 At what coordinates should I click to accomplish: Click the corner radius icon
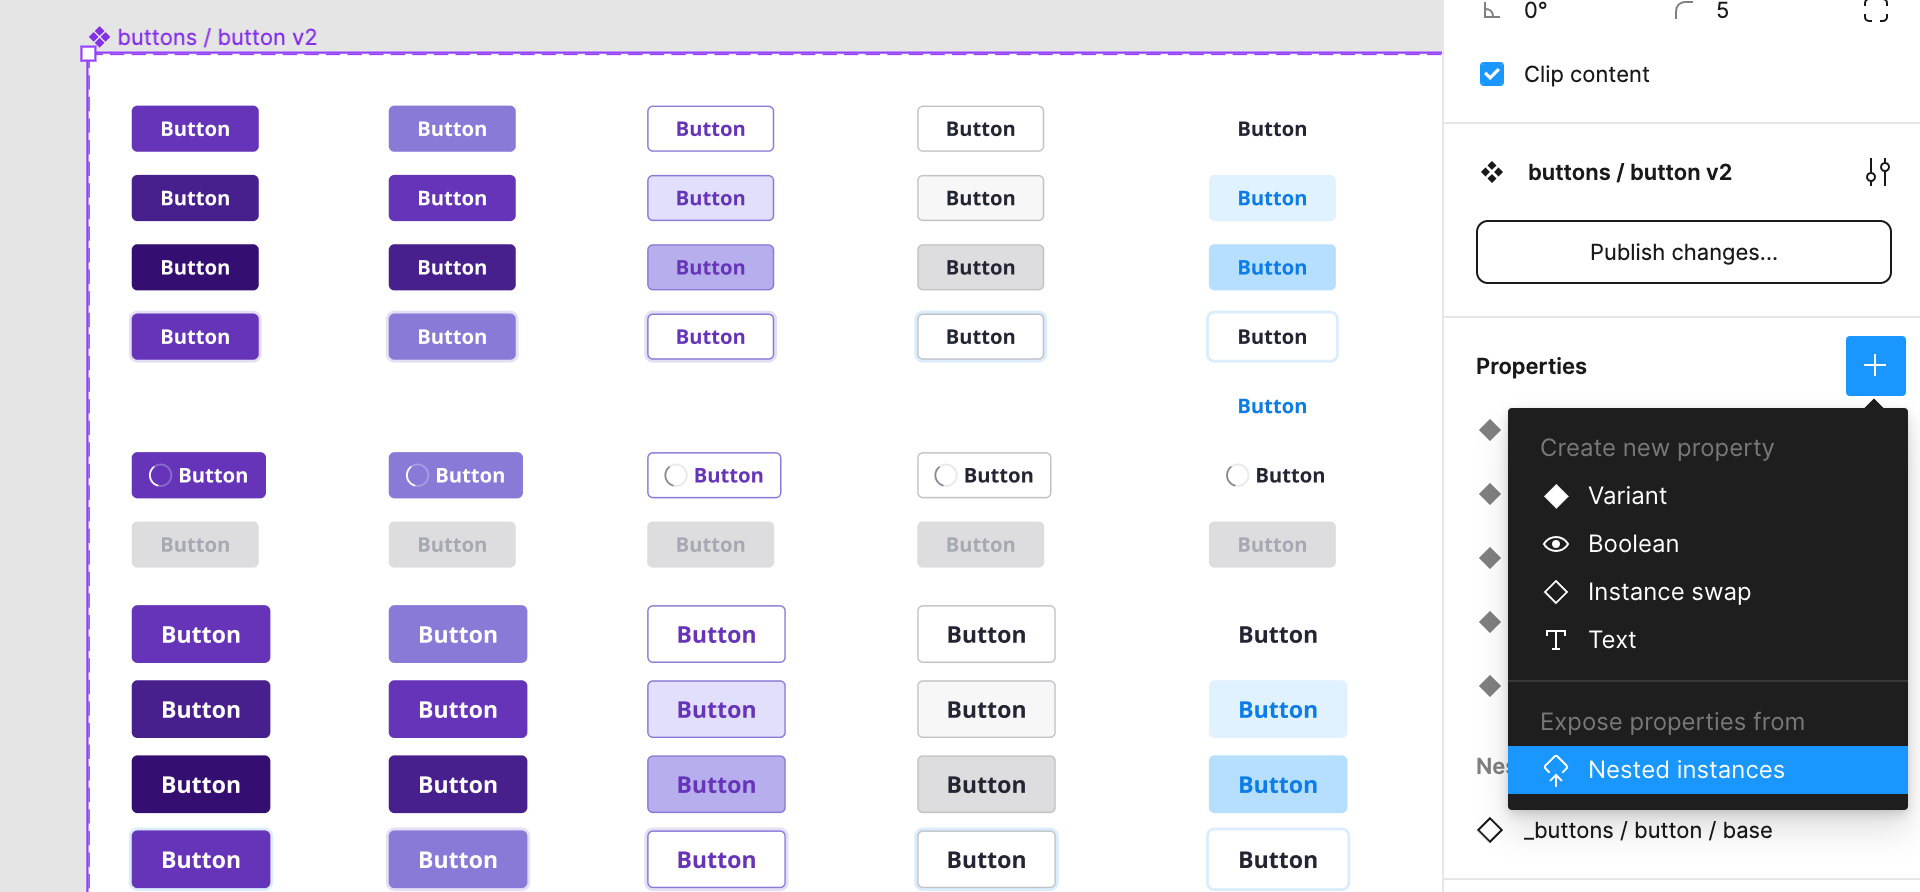tap(1684, 11)
